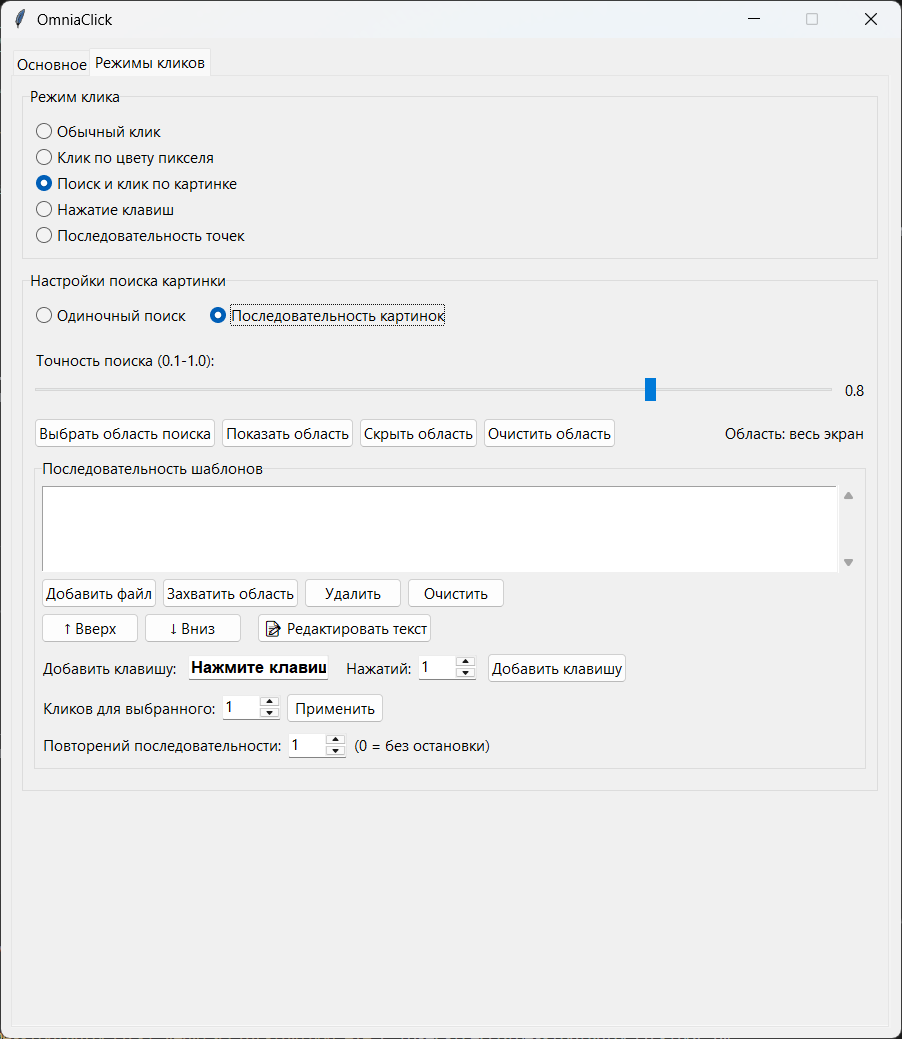Click the Область: весь экран status text
This screenshot has width=902, height=1039.
(x=794, y=434)
